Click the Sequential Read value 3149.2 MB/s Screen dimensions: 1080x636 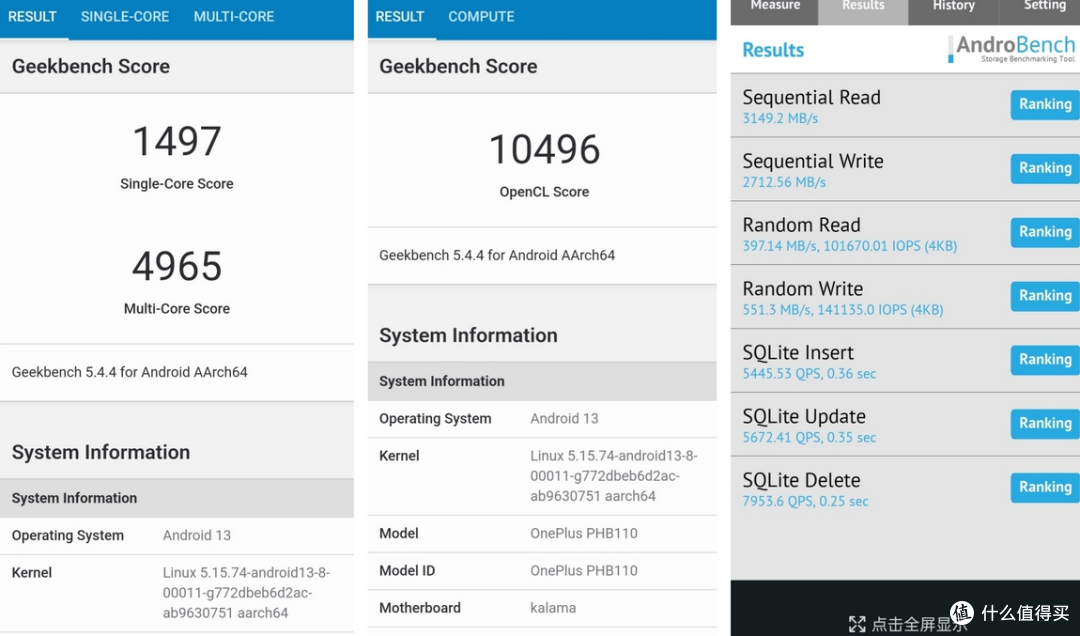click(780, 119)
